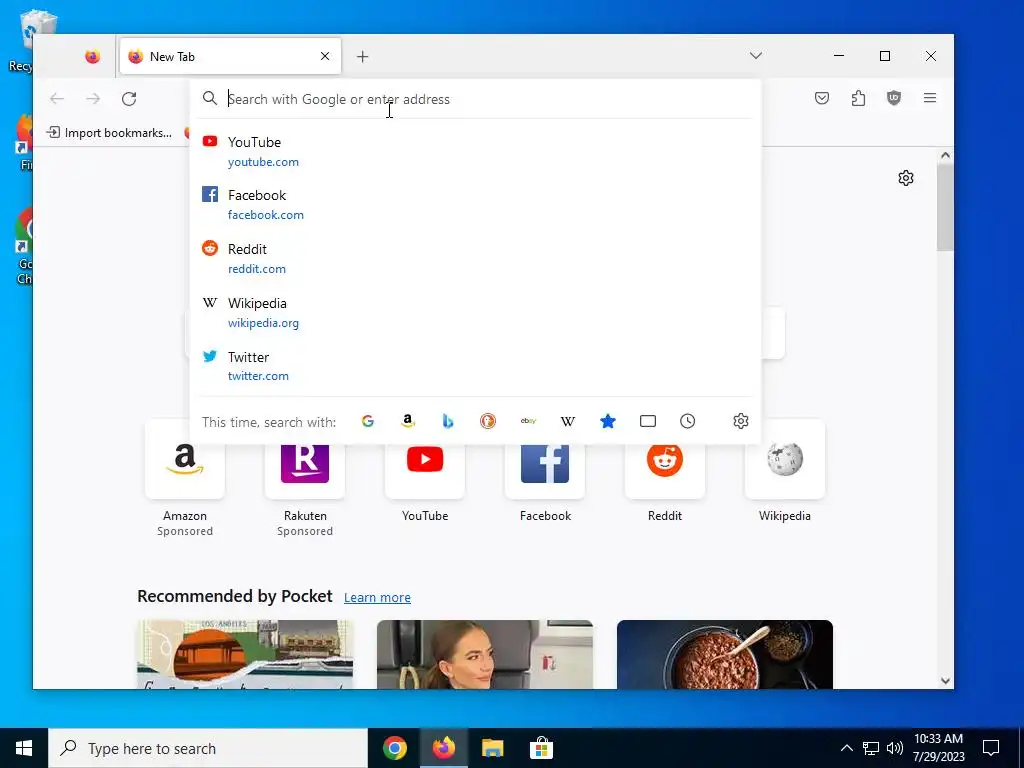
Task: Expand the list all tabs chevron
Action: pos(756,56)
